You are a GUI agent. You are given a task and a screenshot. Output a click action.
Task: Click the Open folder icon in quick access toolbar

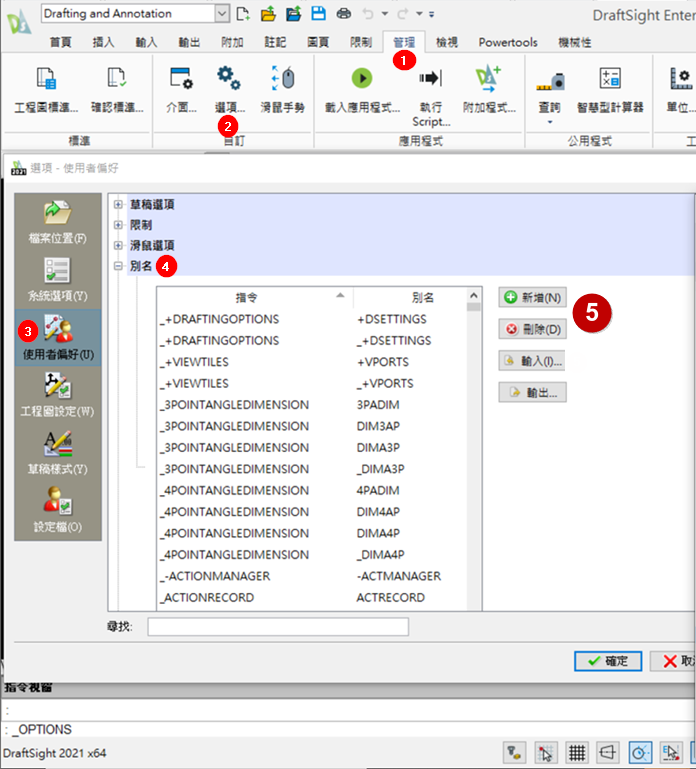tap(268, 14)
